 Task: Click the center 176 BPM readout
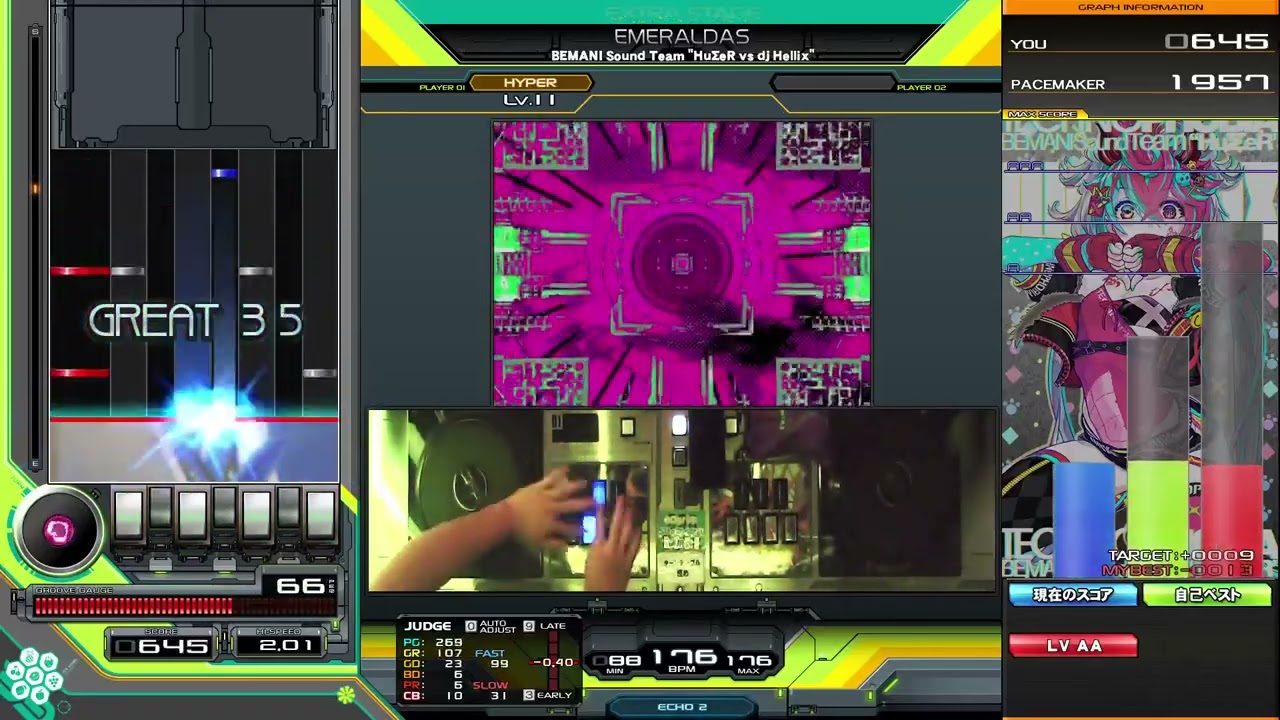(x=684, y=657)
